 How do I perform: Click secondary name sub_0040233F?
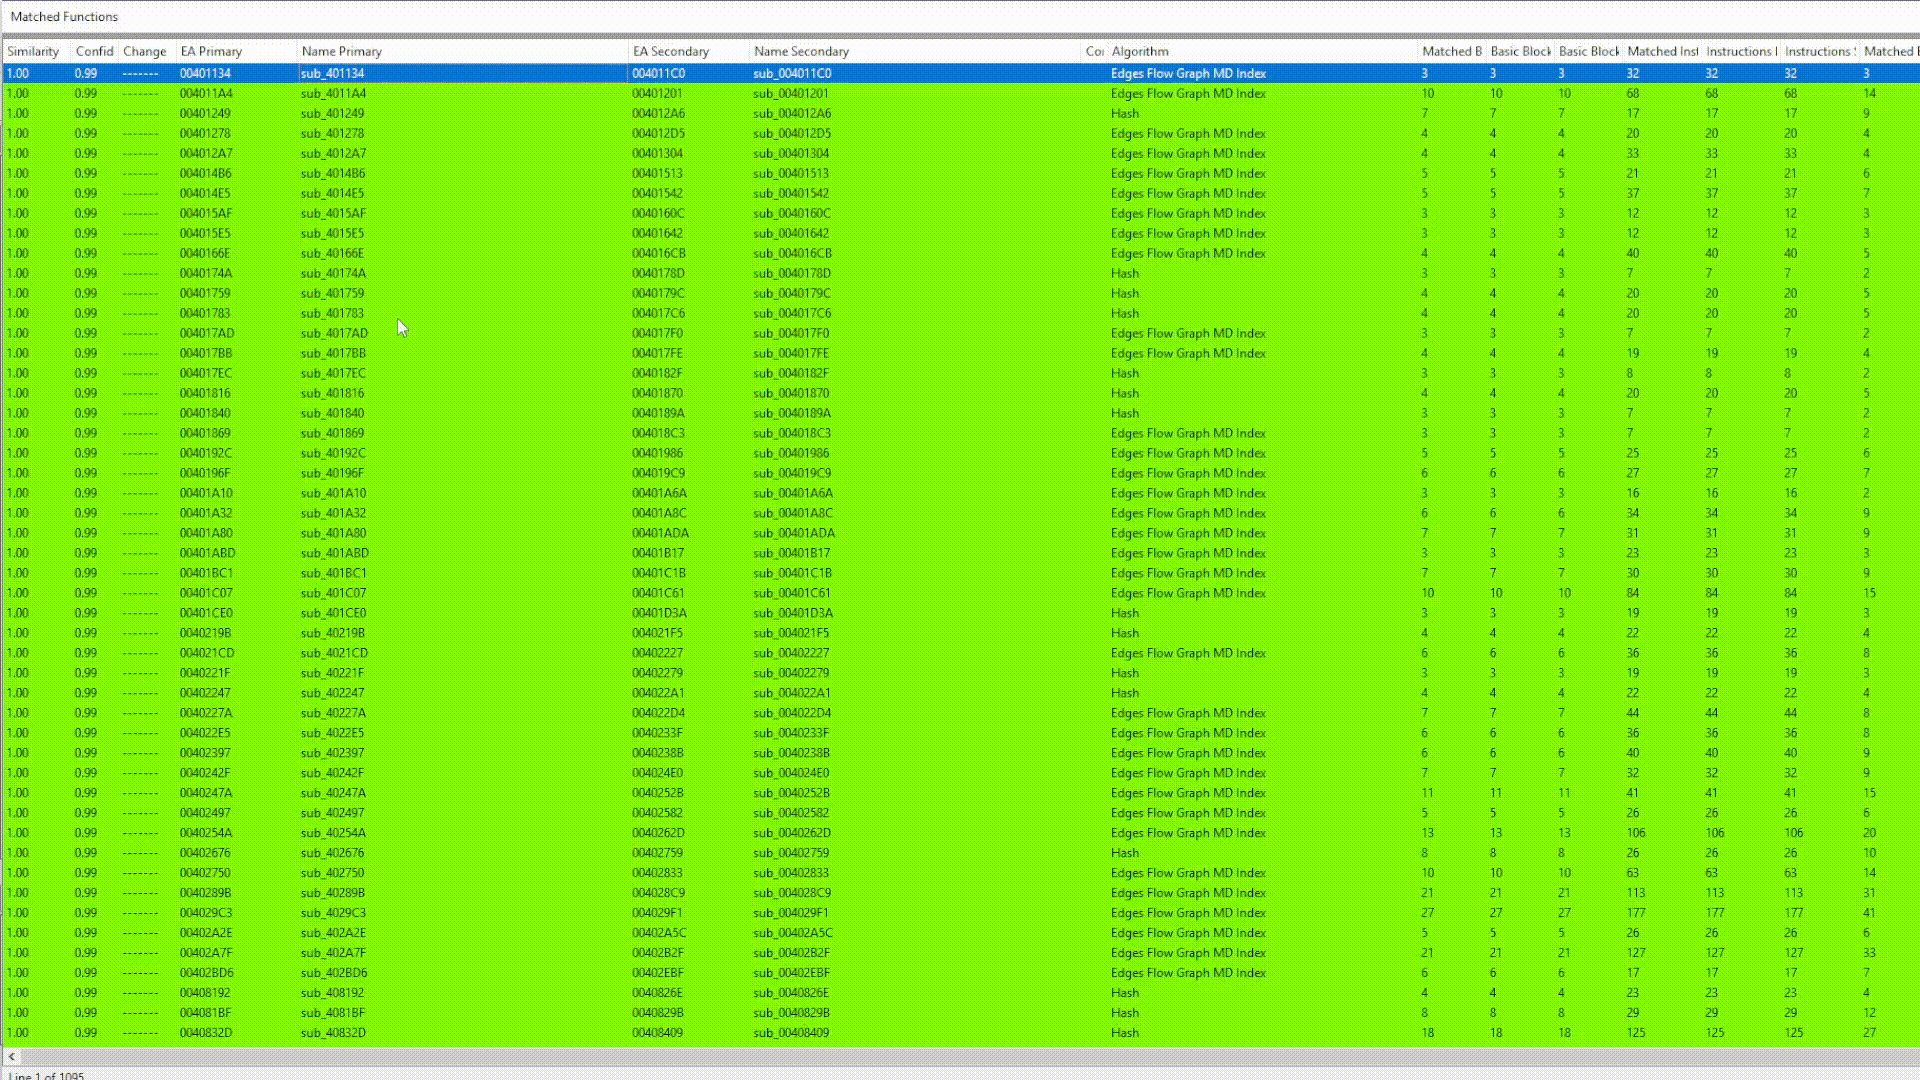[791, 733]
